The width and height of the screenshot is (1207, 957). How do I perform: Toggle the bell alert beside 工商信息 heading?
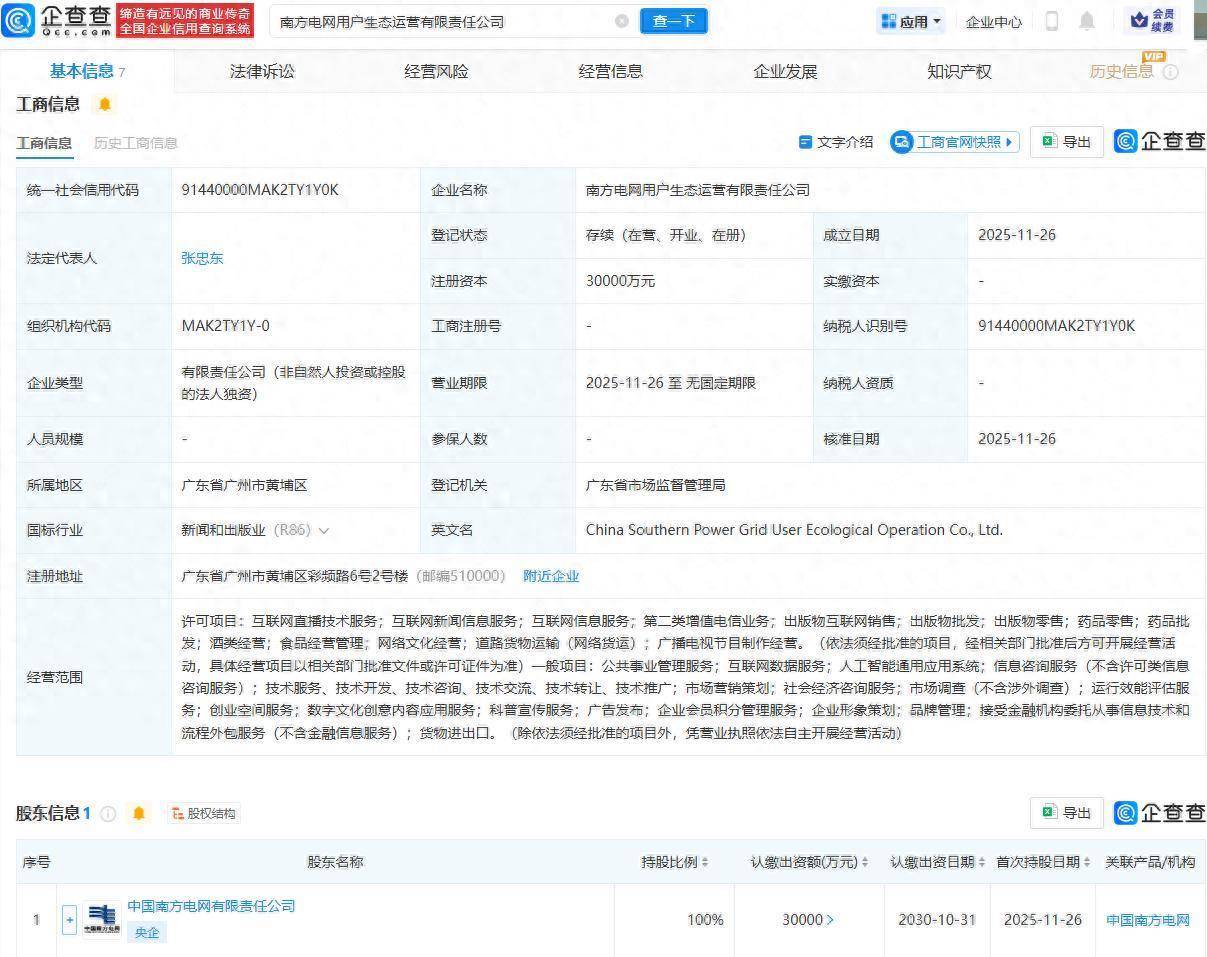click(104, 103)
